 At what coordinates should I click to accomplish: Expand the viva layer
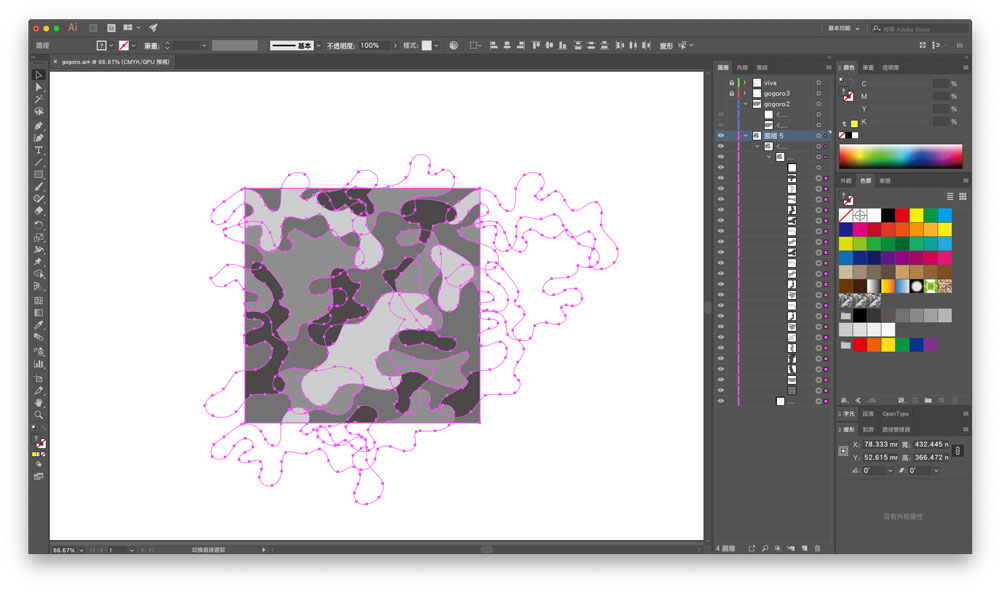(745, 83)
